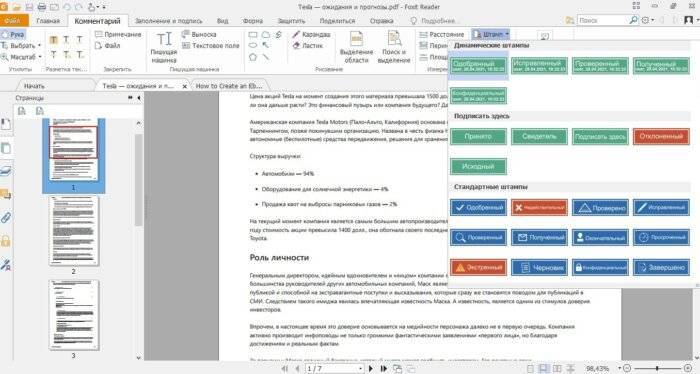Open page 2 thumbnail
The height and width of the screenshot is (374, 700).
pos(74,231)
